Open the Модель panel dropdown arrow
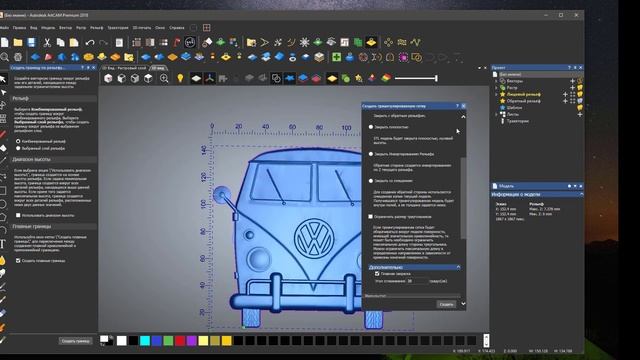 point(575,186)
